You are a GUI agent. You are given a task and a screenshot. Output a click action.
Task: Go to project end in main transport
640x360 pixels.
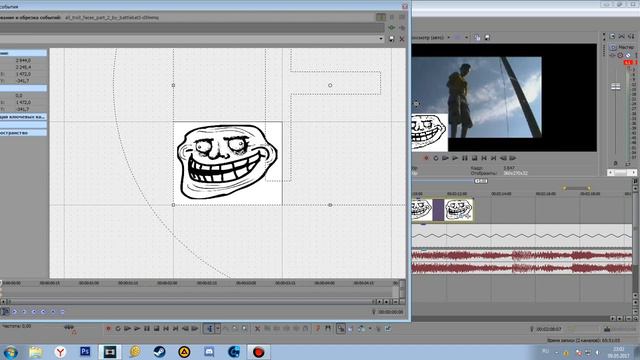coord(176,328)
